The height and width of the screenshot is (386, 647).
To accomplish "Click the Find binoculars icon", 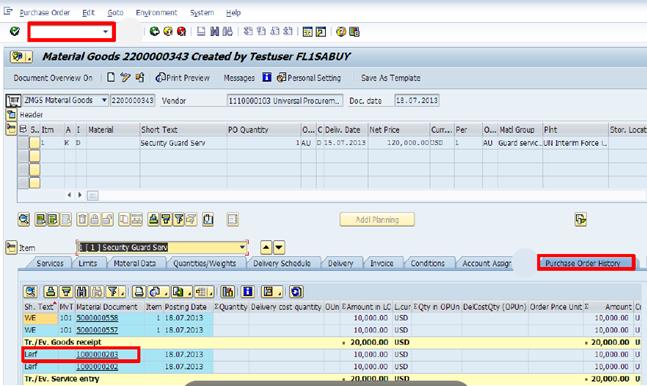I will (x=215, y=31).
